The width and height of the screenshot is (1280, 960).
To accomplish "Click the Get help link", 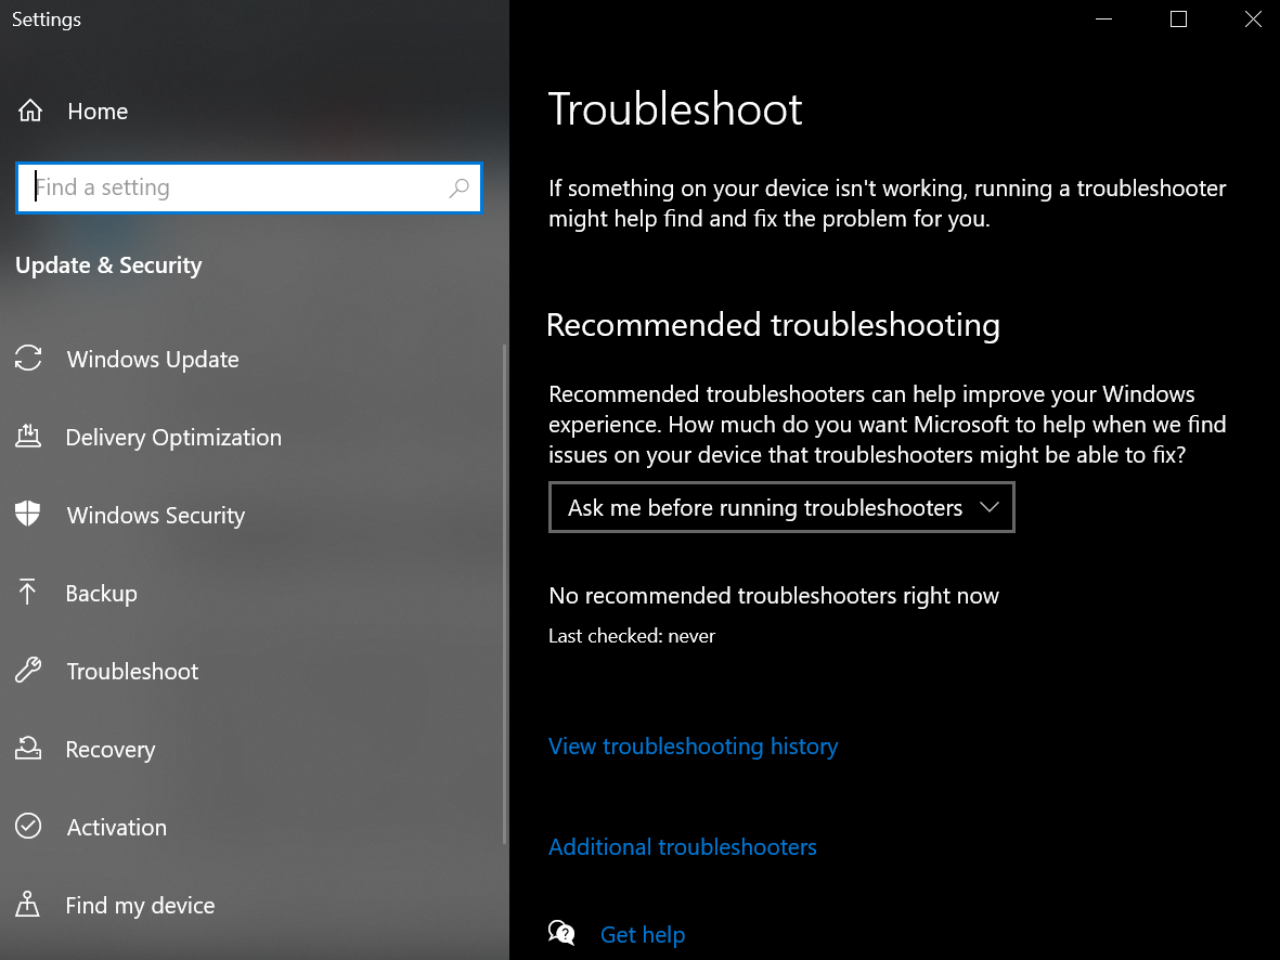I will tap(642, 934).
